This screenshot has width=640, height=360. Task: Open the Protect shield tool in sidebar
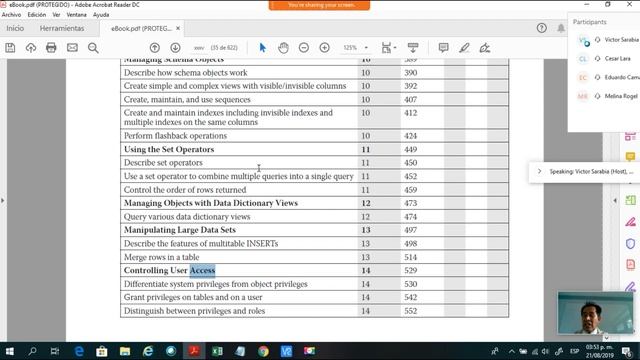click(x=630, y=244)
